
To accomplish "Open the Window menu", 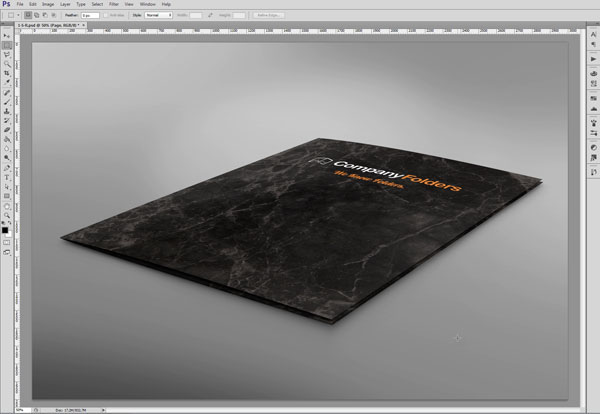I will (x=147, y=4).
